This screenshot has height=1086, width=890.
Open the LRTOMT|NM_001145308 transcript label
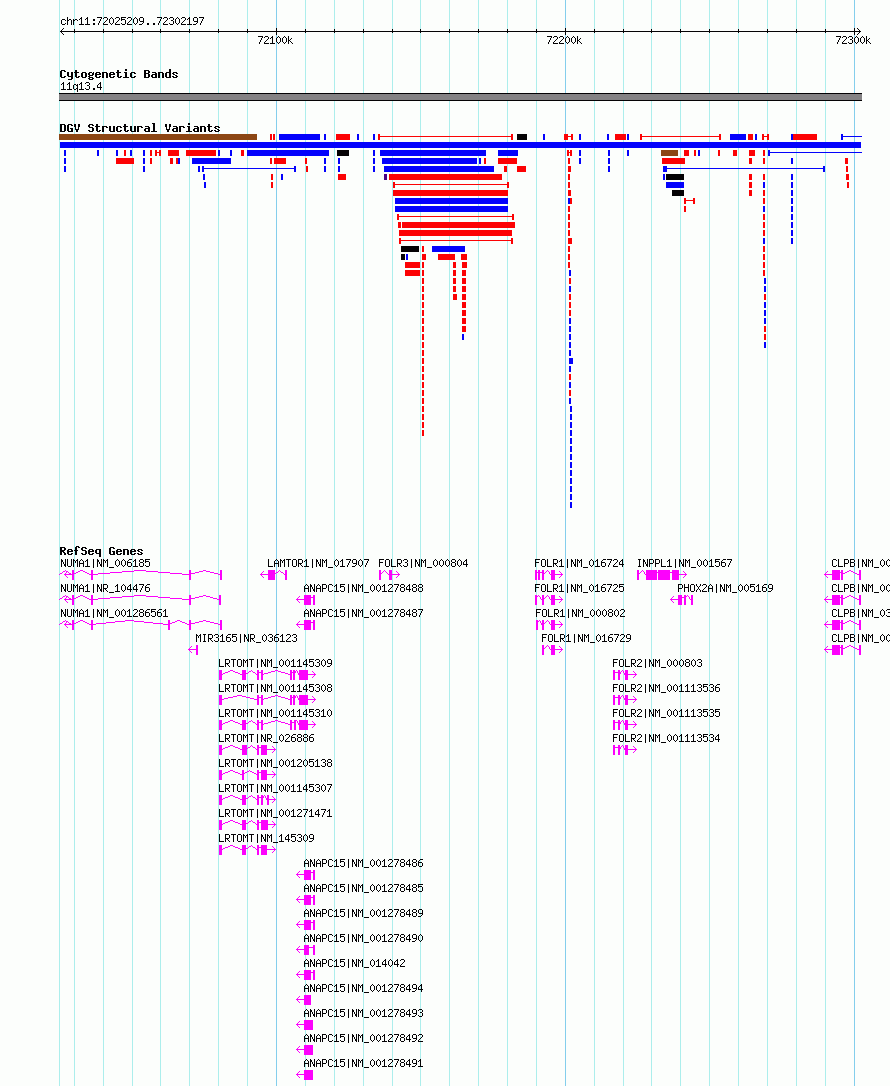tap(276, 688)
